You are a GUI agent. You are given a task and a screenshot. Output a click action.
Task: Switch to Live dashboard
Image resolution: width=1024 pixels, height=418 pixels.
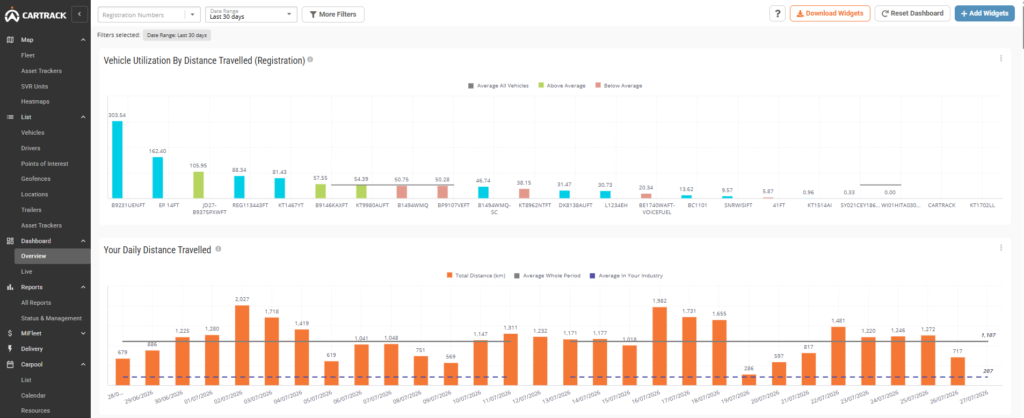click(27, 272)
